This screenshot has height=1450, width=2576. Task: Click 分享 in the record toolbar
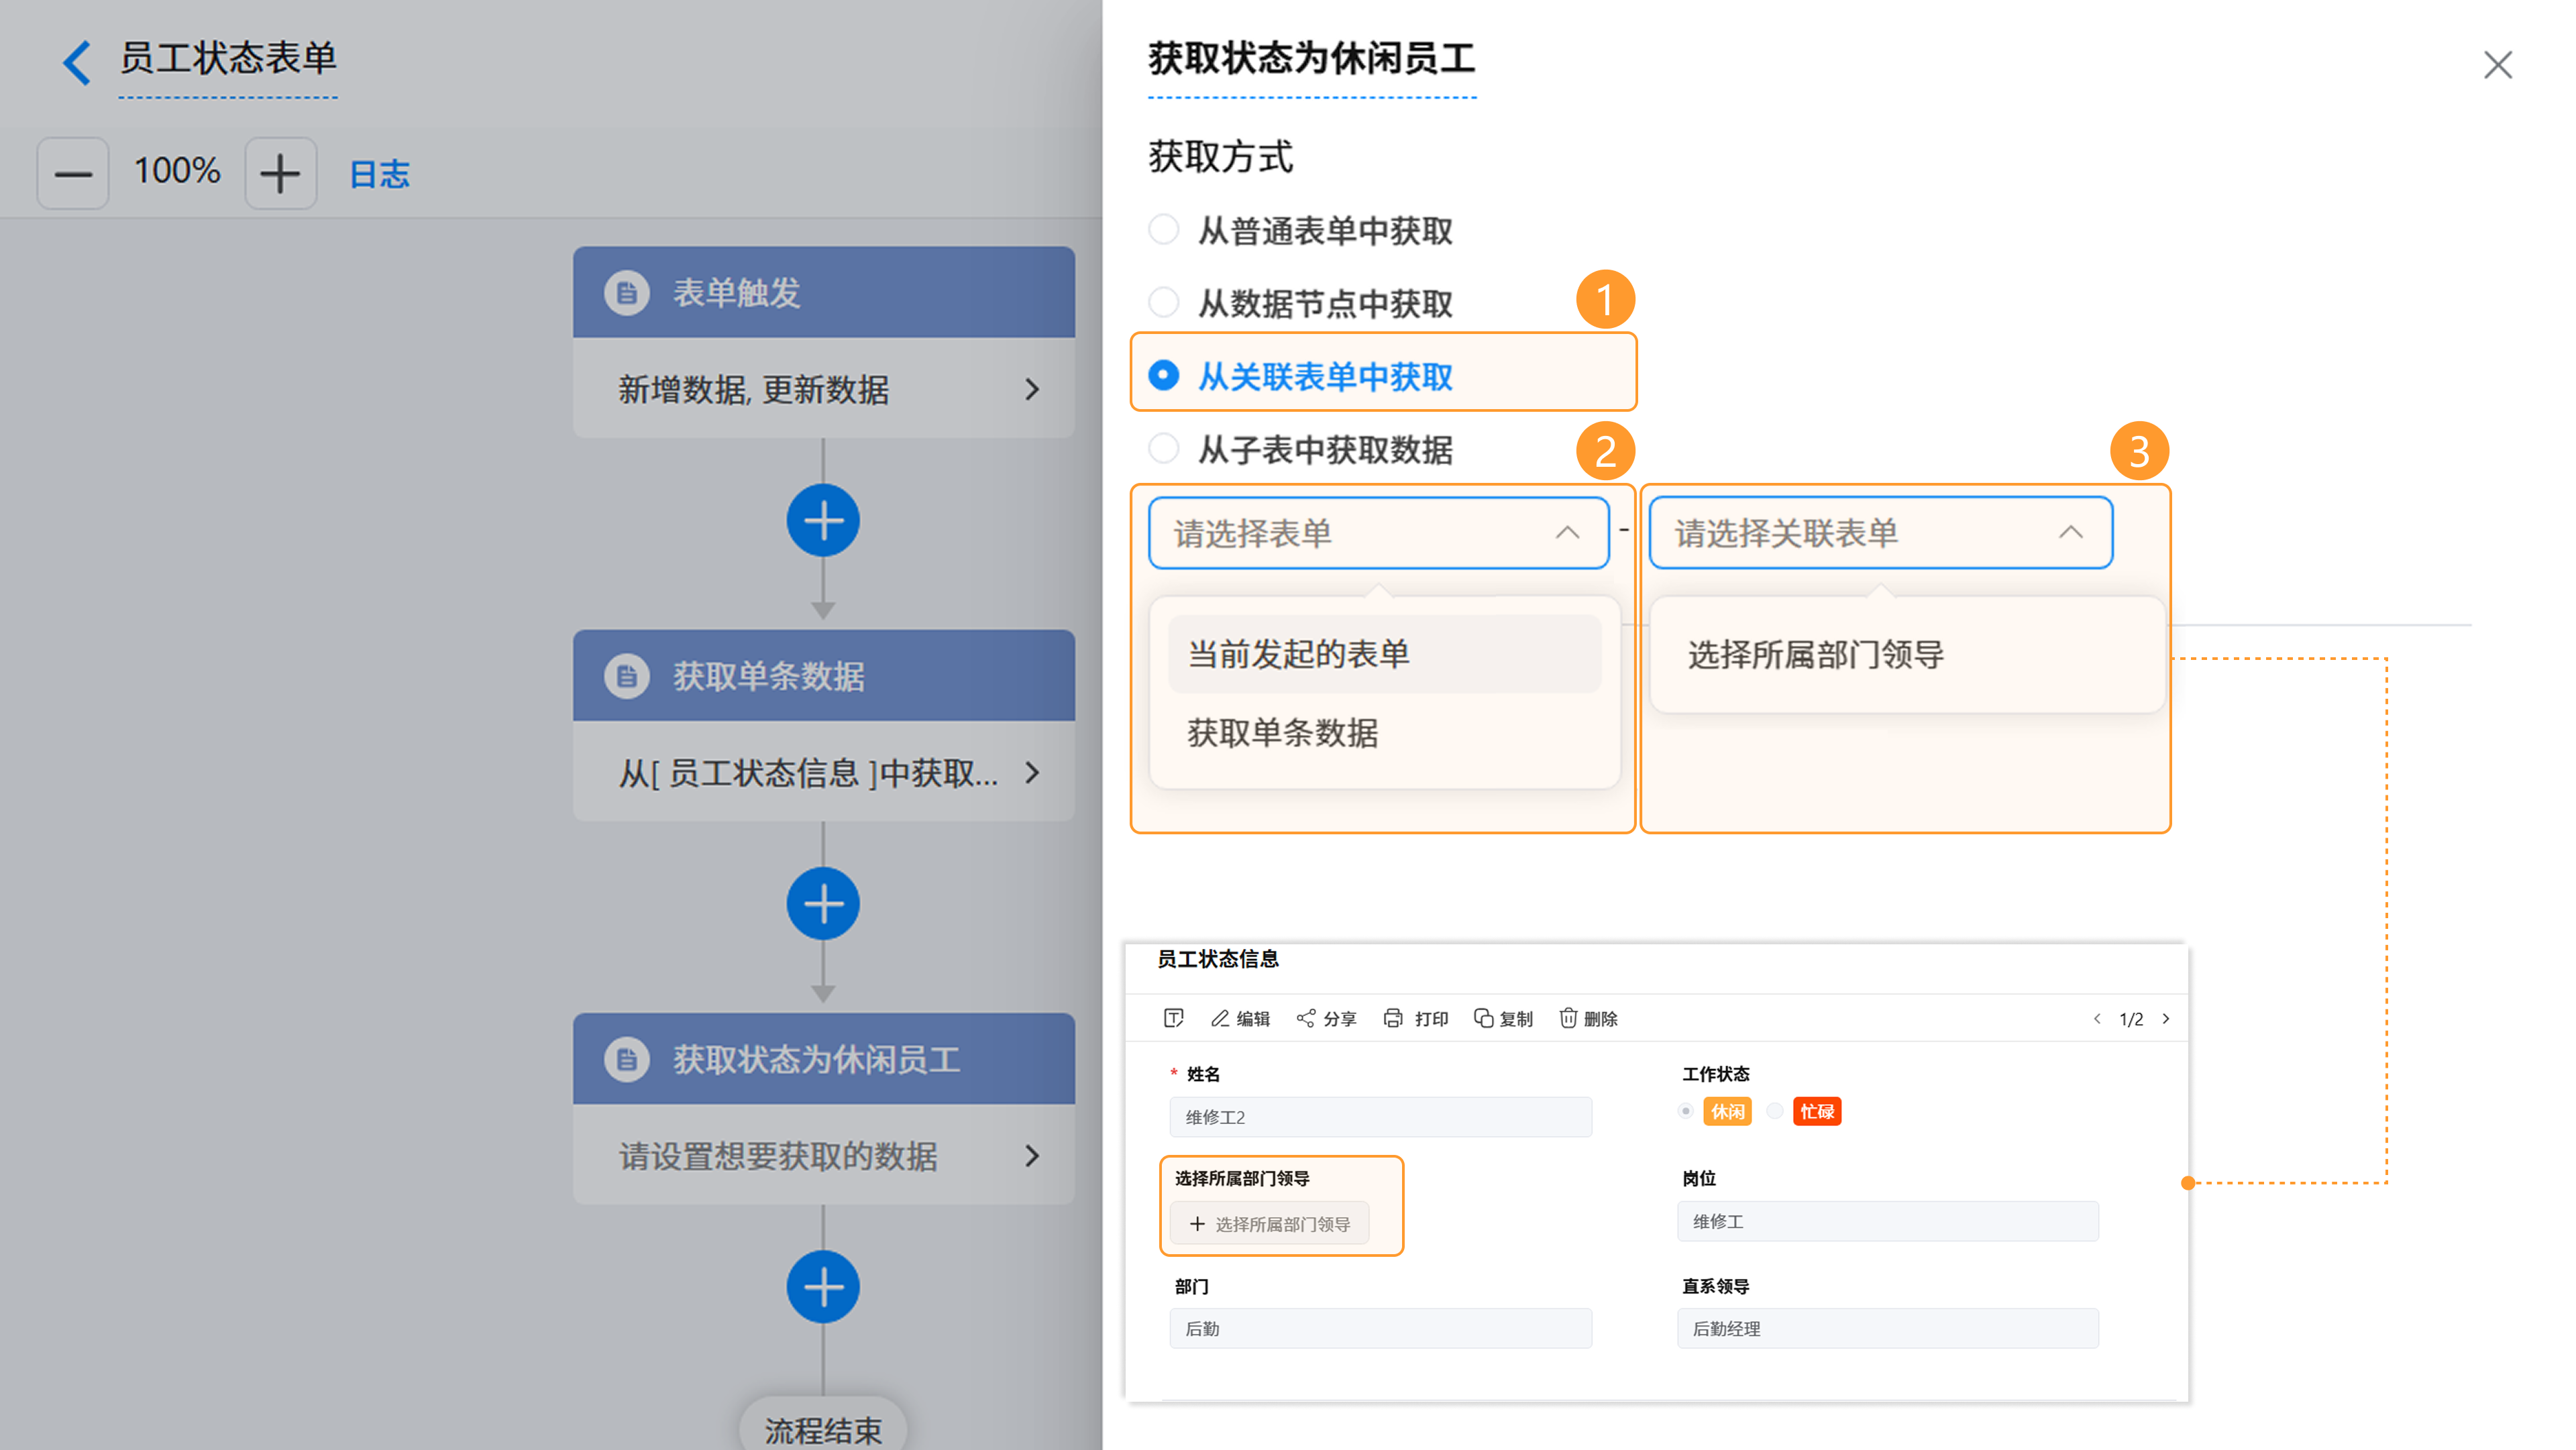click(1326, 1018)
